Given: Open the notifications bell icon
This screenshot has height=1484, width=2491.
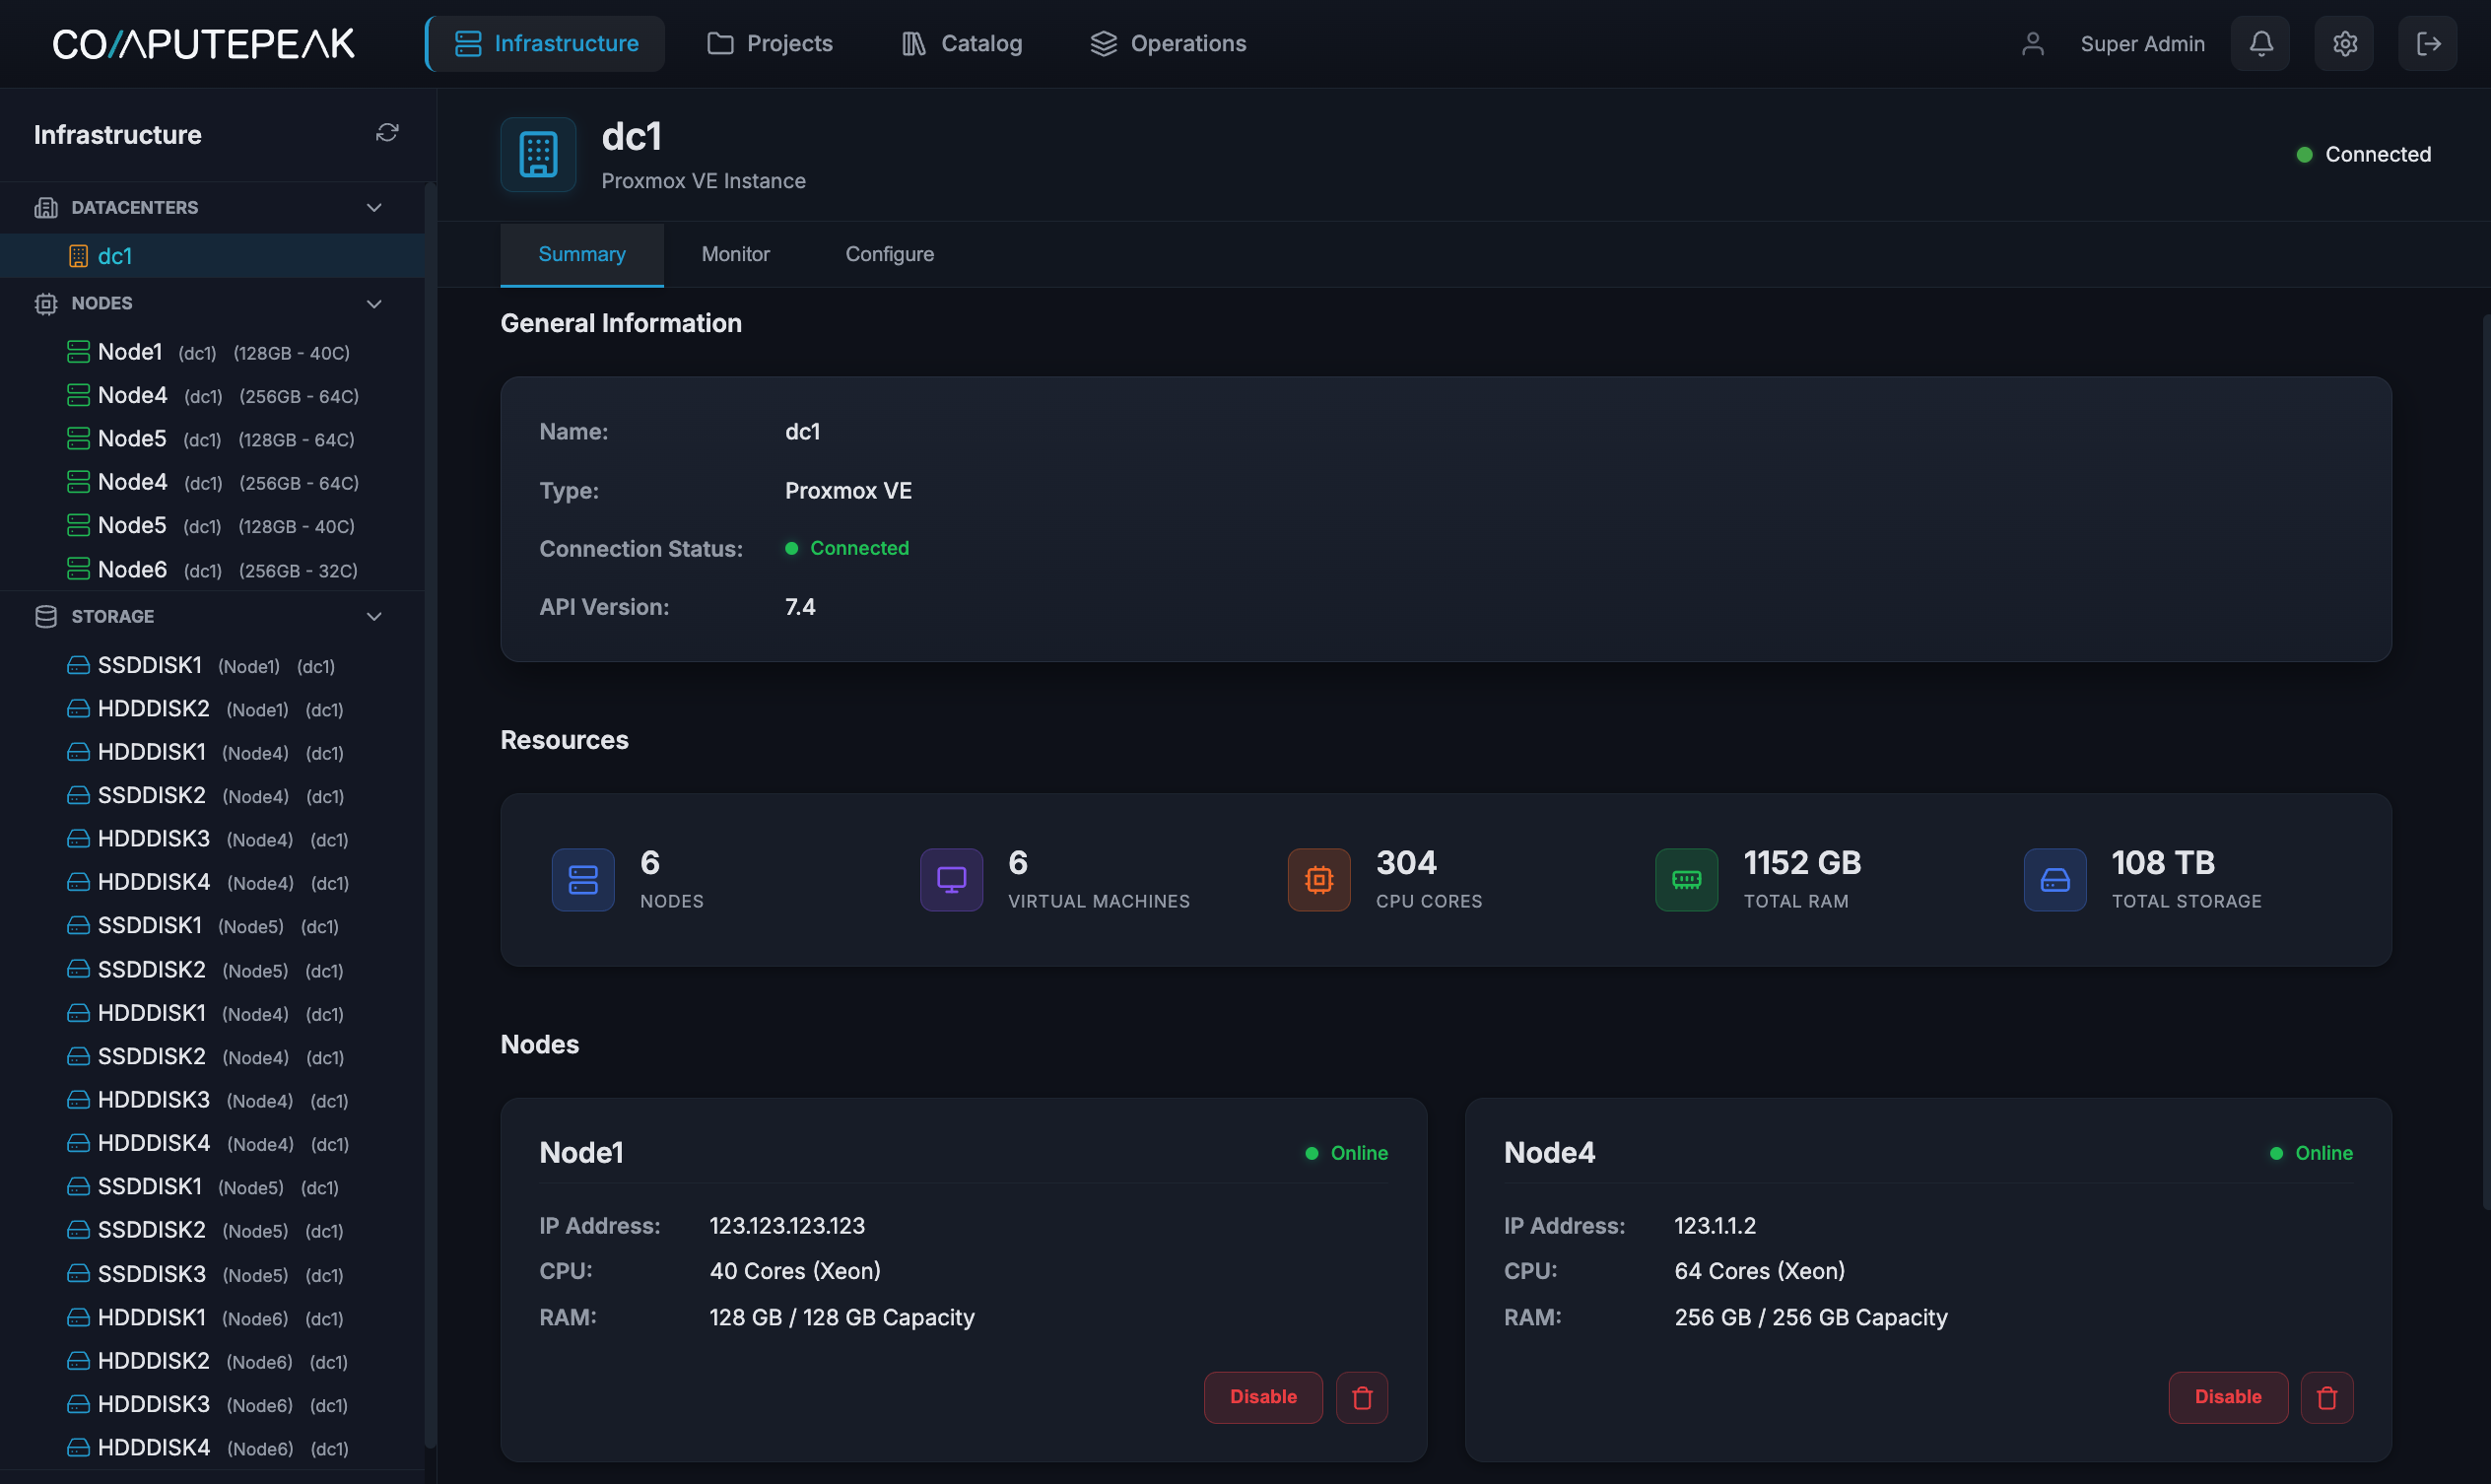Looking at the screenshot, I should (2260, 43).
